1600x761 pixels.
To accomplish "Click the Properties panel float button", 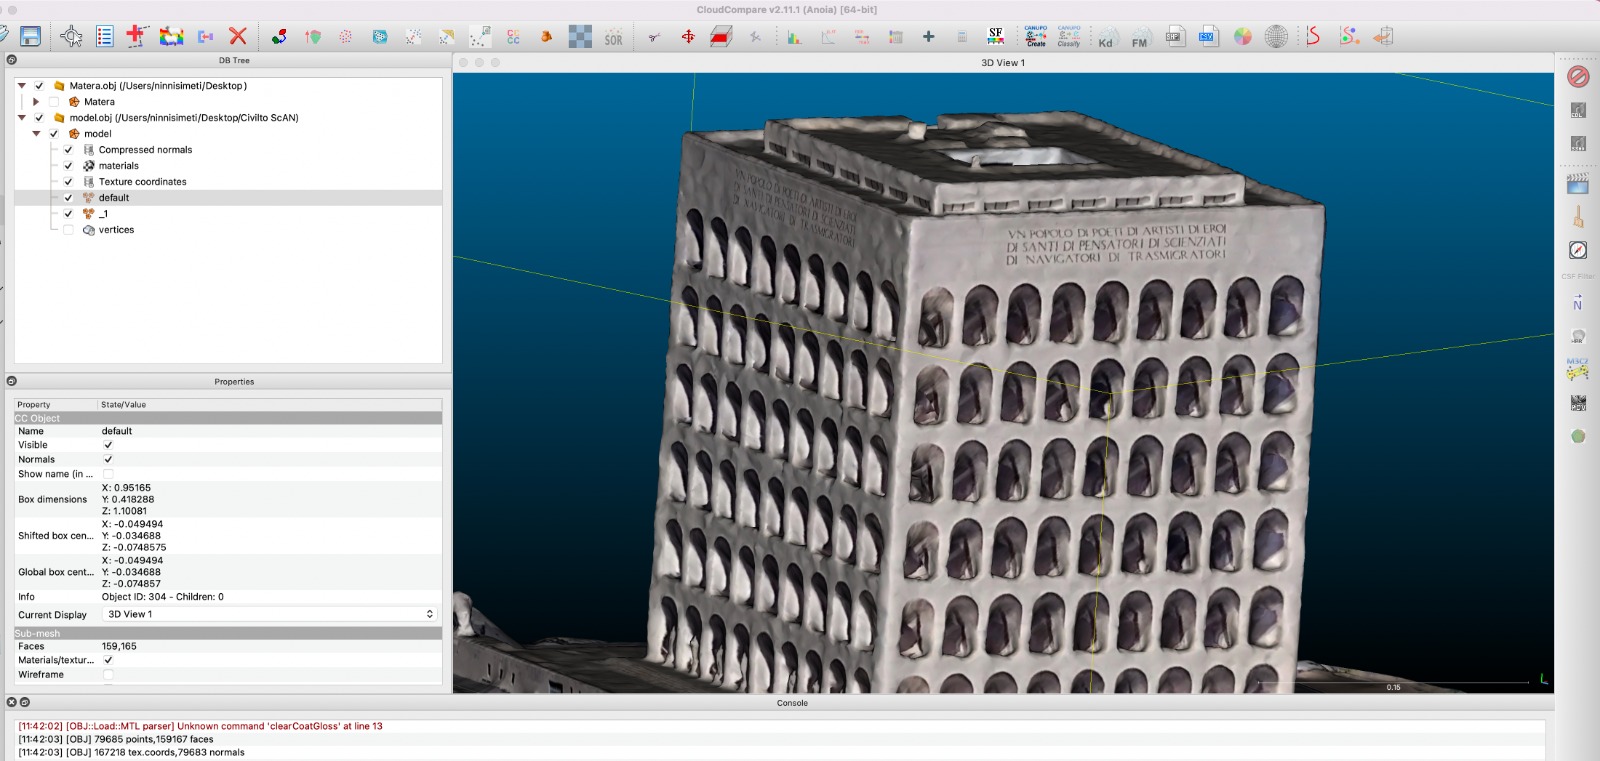I will pyautogui.click(x=12, y=381).
